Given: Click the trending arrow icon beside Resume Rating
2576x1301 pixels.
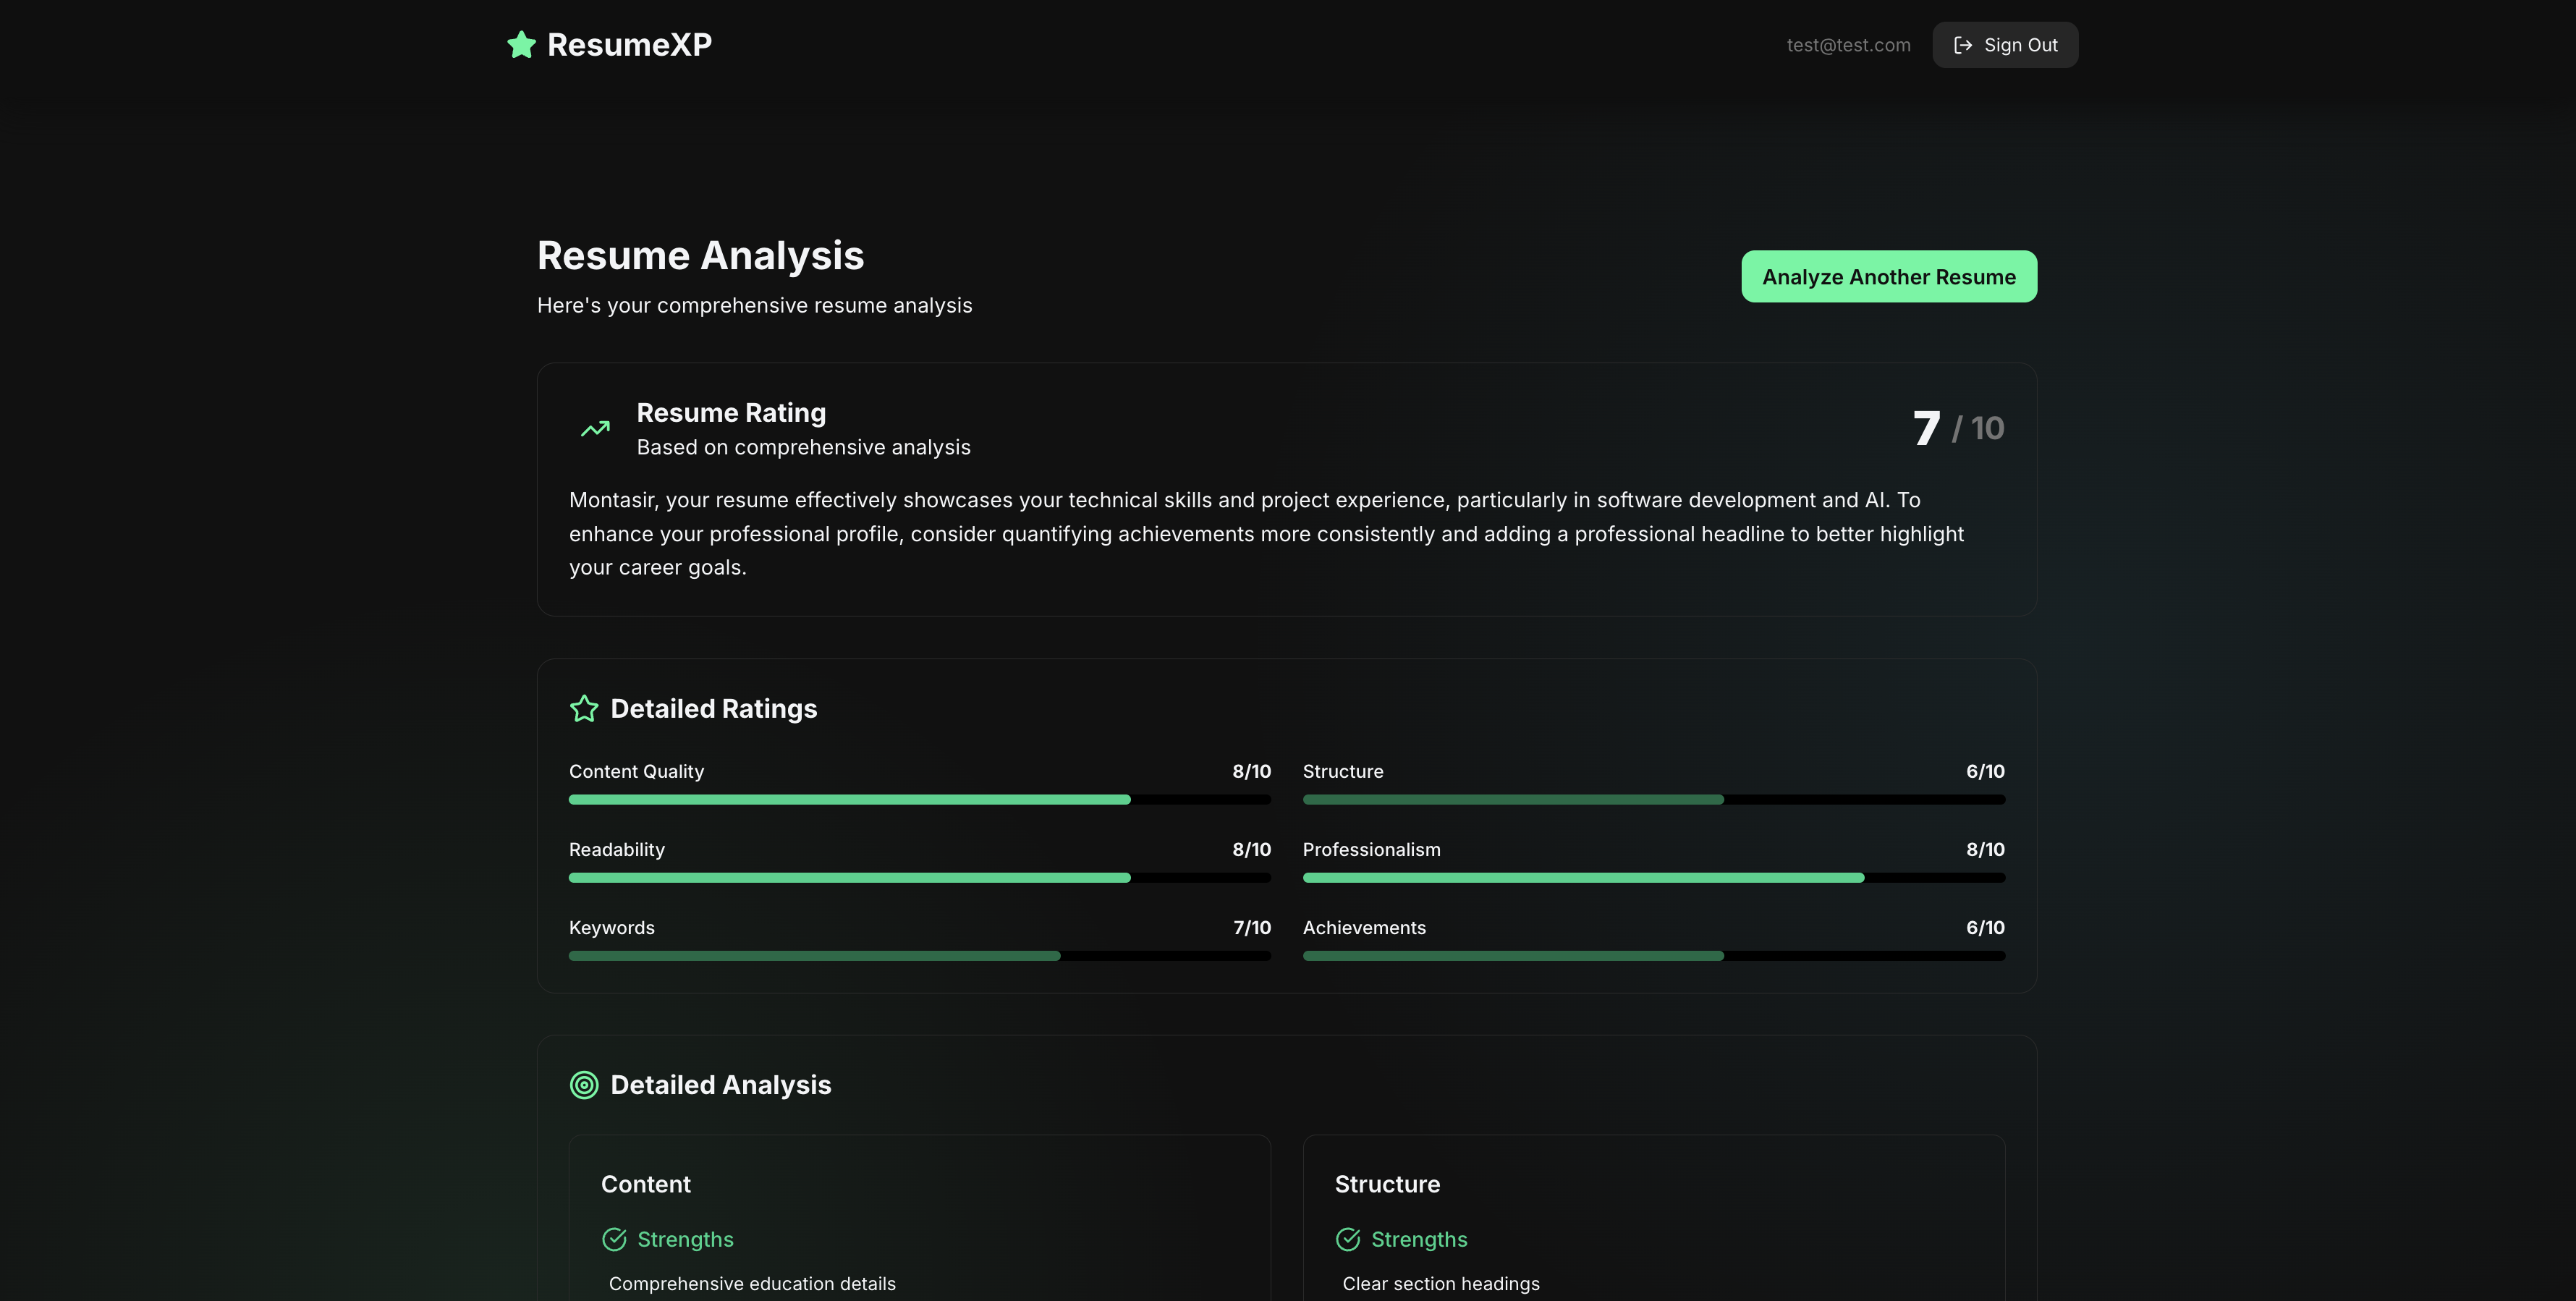Looking at the screenshot, I should coord(595,429).
